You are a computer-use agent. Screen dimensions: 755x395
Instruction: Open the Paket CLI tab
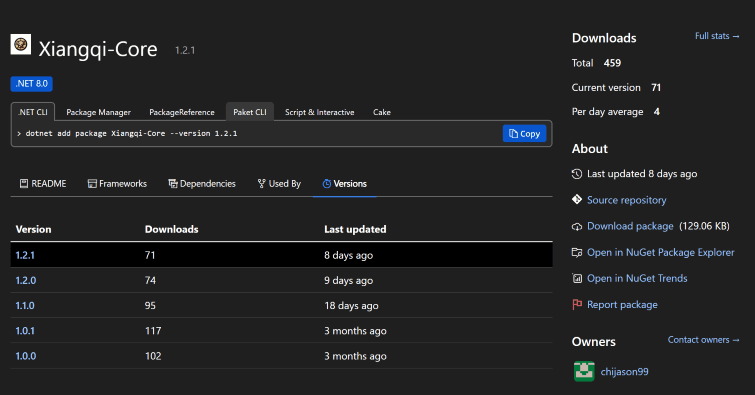(x=250, y=112)
